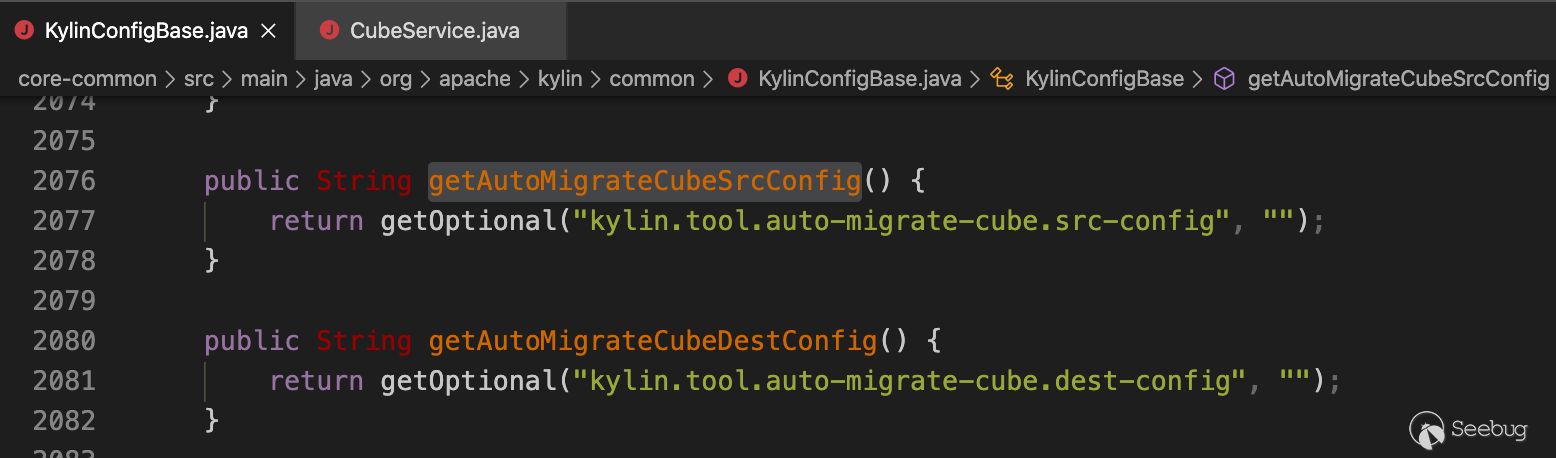1556x458 pixels.
Task: Expand the src breadcrumb segment
Action: coord(199,79)
